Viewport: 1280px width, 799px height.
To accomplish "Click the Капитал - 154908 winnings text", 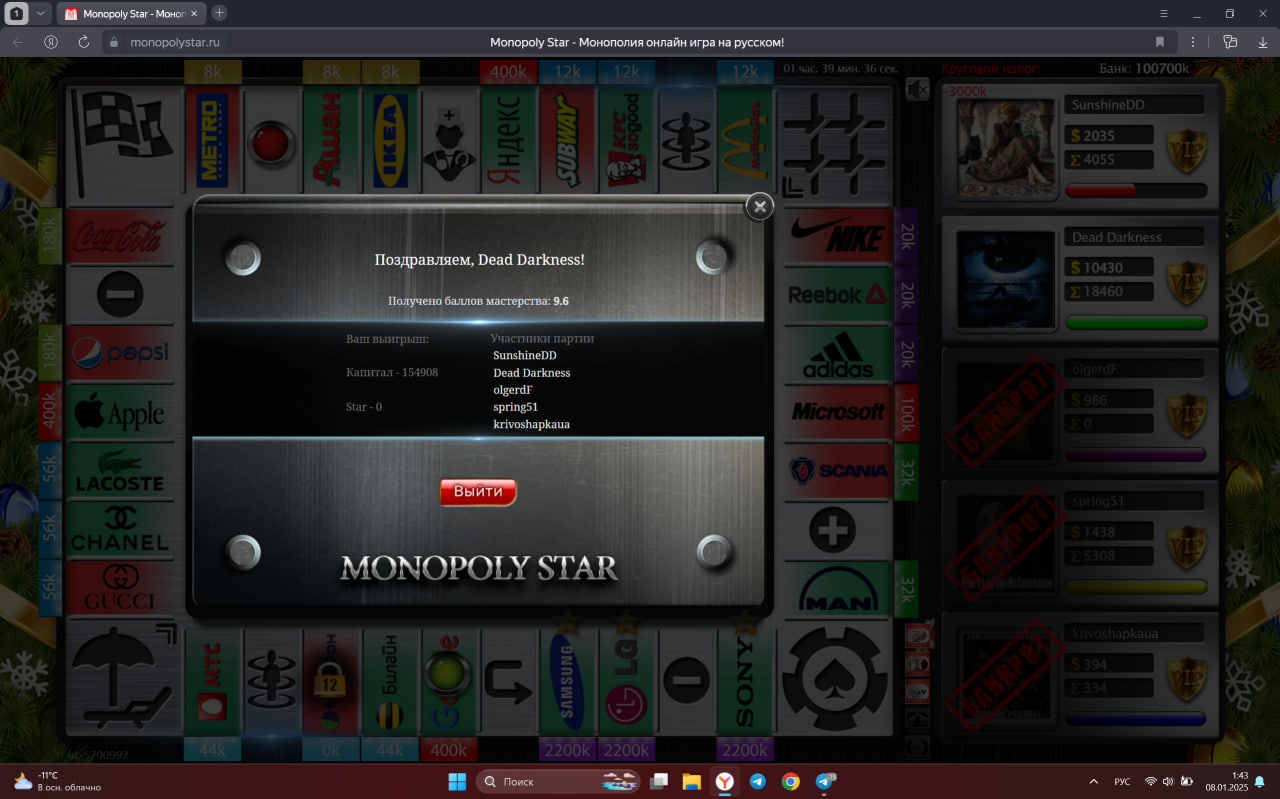I will click(392, 372).
